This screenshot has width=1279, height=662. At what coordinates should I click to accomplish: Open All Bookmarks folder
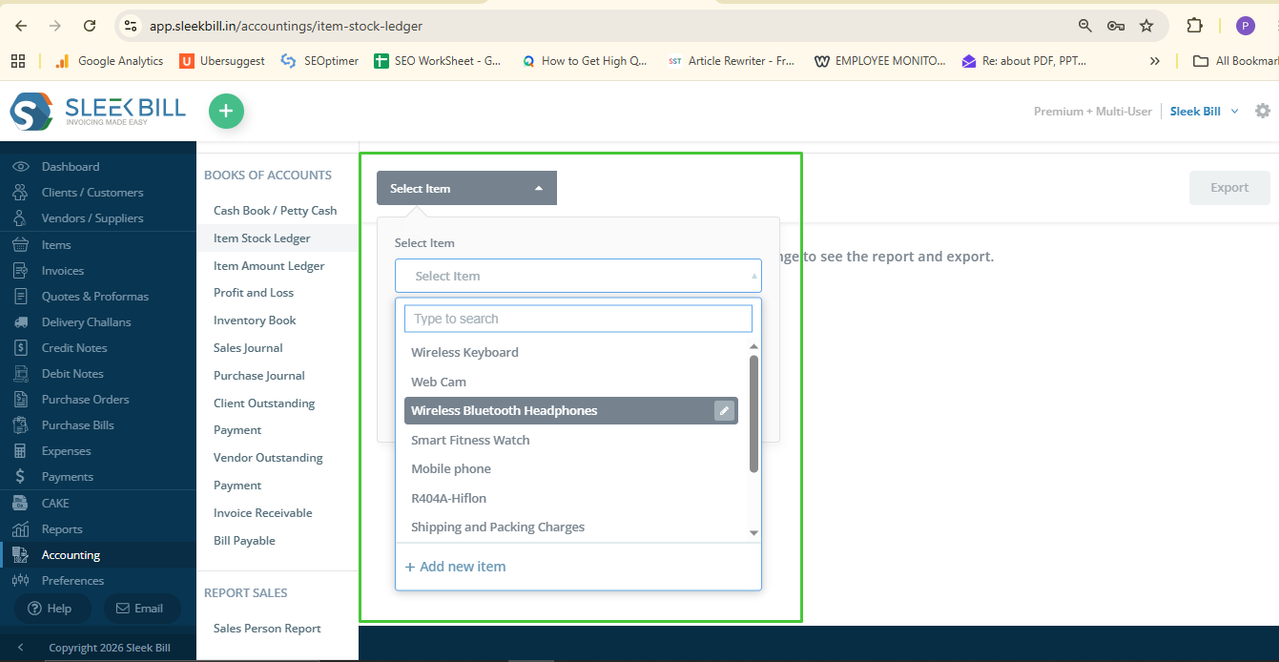click(x=1235, y=61)
